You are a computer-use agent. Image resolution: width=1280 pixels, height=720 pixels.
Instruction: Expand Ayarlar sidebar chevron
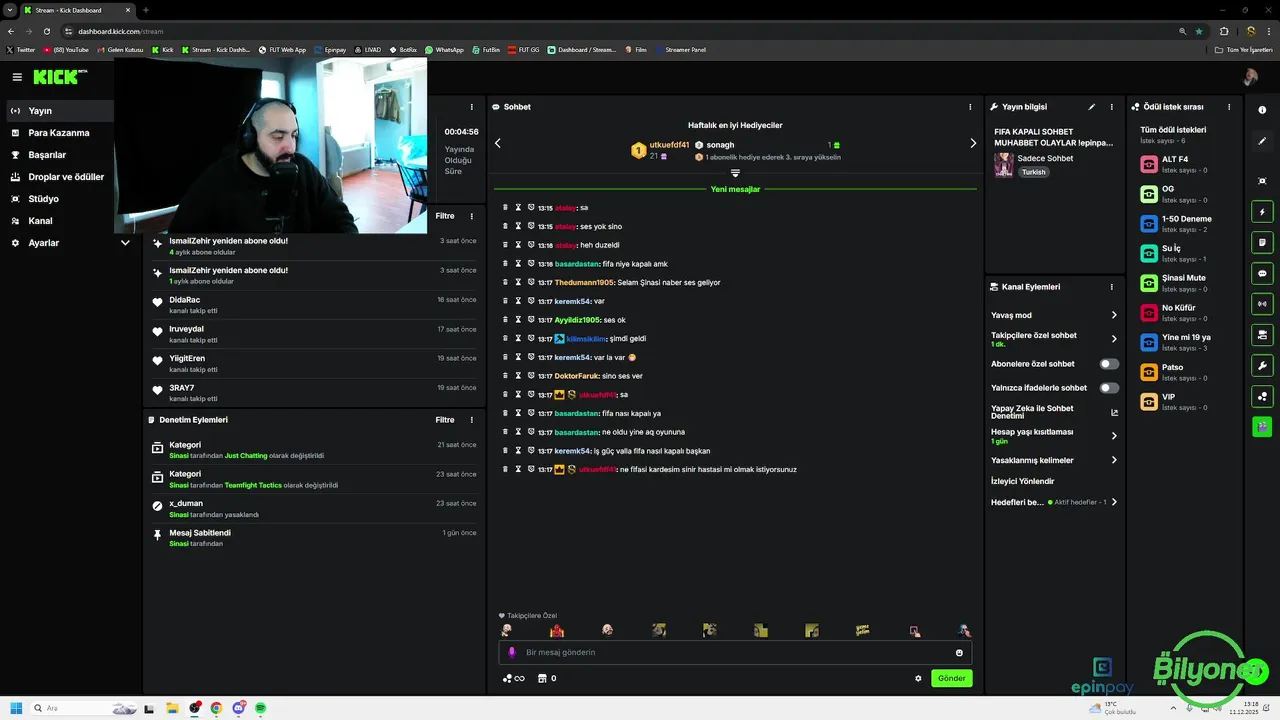click(125, 243)
